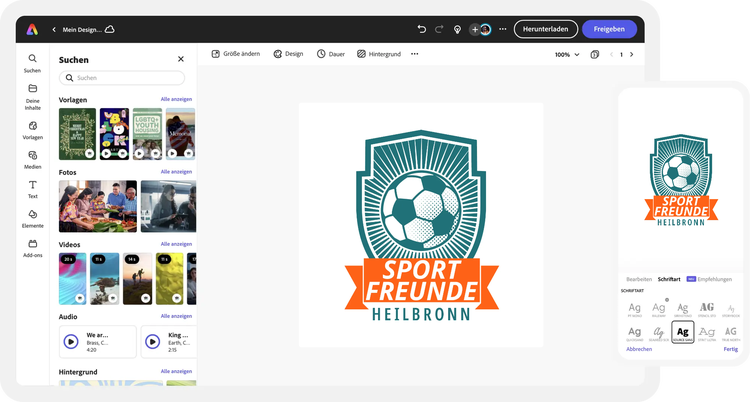
Task: Focus the Suchen search field
Action: (x=122, y=78)
